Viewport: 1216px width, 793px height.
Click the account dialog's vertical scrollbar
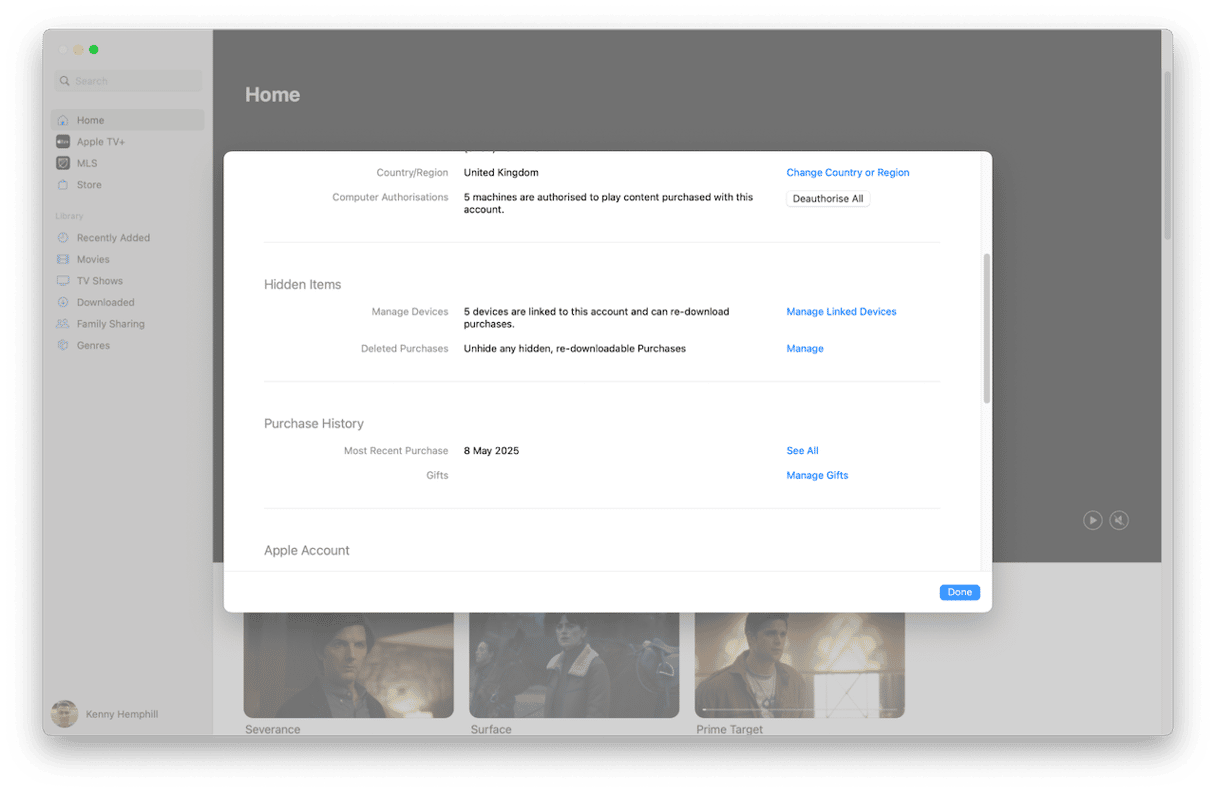pos(986,328)
